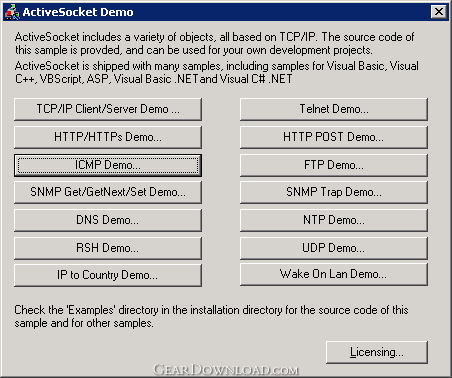Screen dimensions: 452x378
Task: Click the 'Check the Examples directory' note text
Action: click(211, 316)
